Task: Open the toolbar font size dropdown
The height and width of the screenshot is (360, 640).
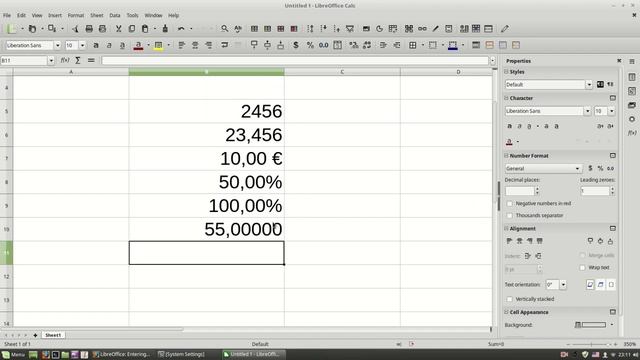Action: (x=82, y=45)
